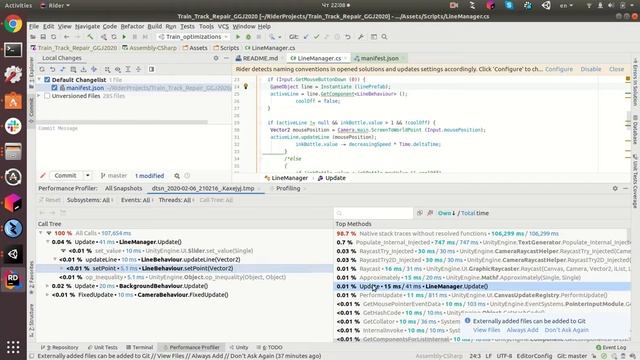Open the Commit button dropdown arrow
640x360 pixels.
click(87, 176)
